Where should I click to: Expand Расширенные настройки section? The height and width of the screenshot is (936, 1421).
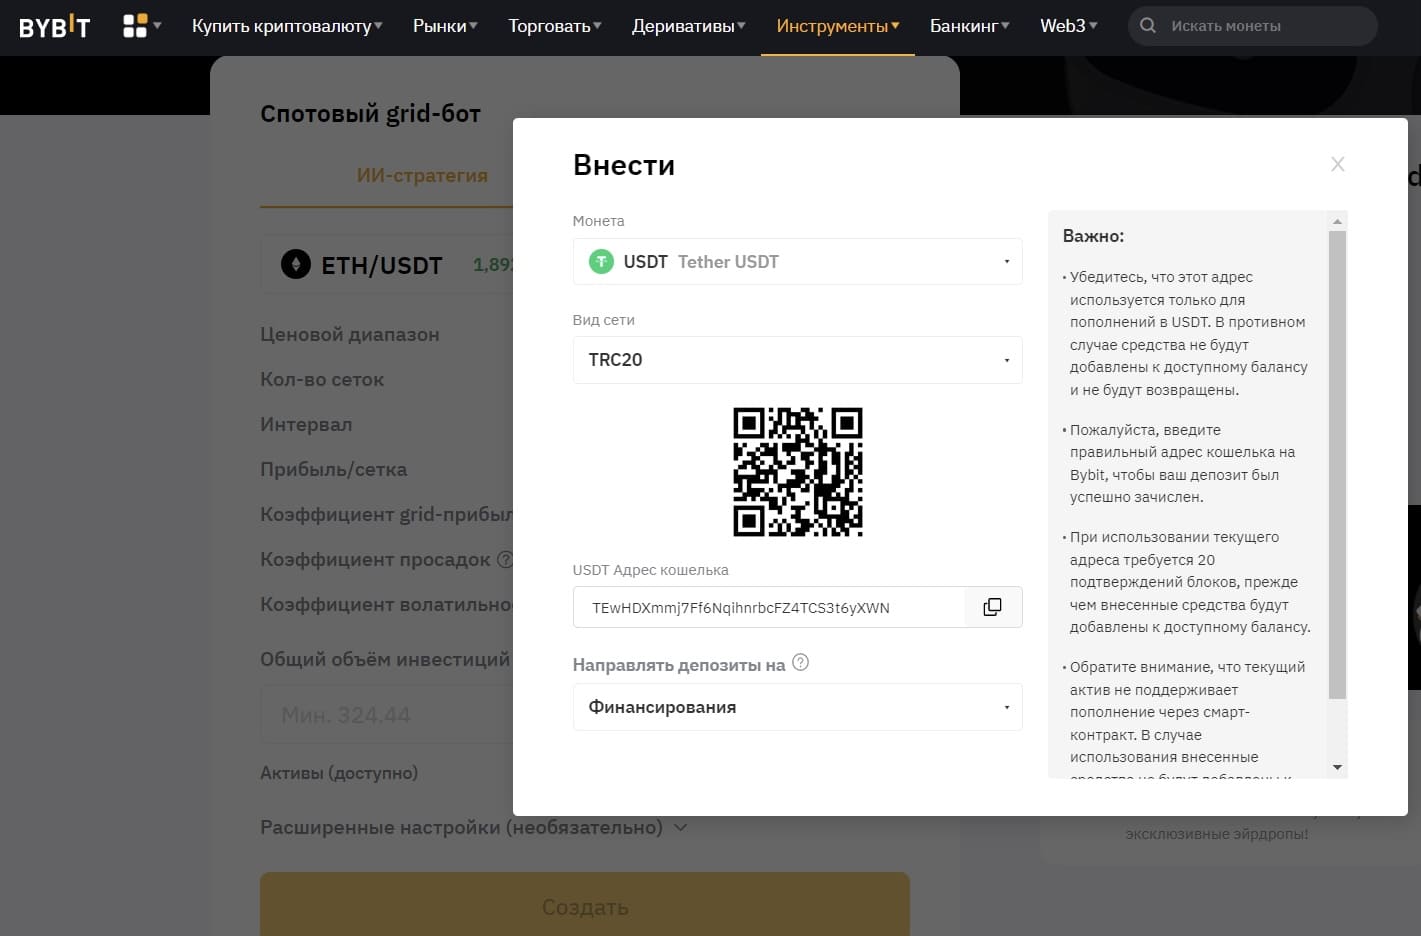coord(474,828)
